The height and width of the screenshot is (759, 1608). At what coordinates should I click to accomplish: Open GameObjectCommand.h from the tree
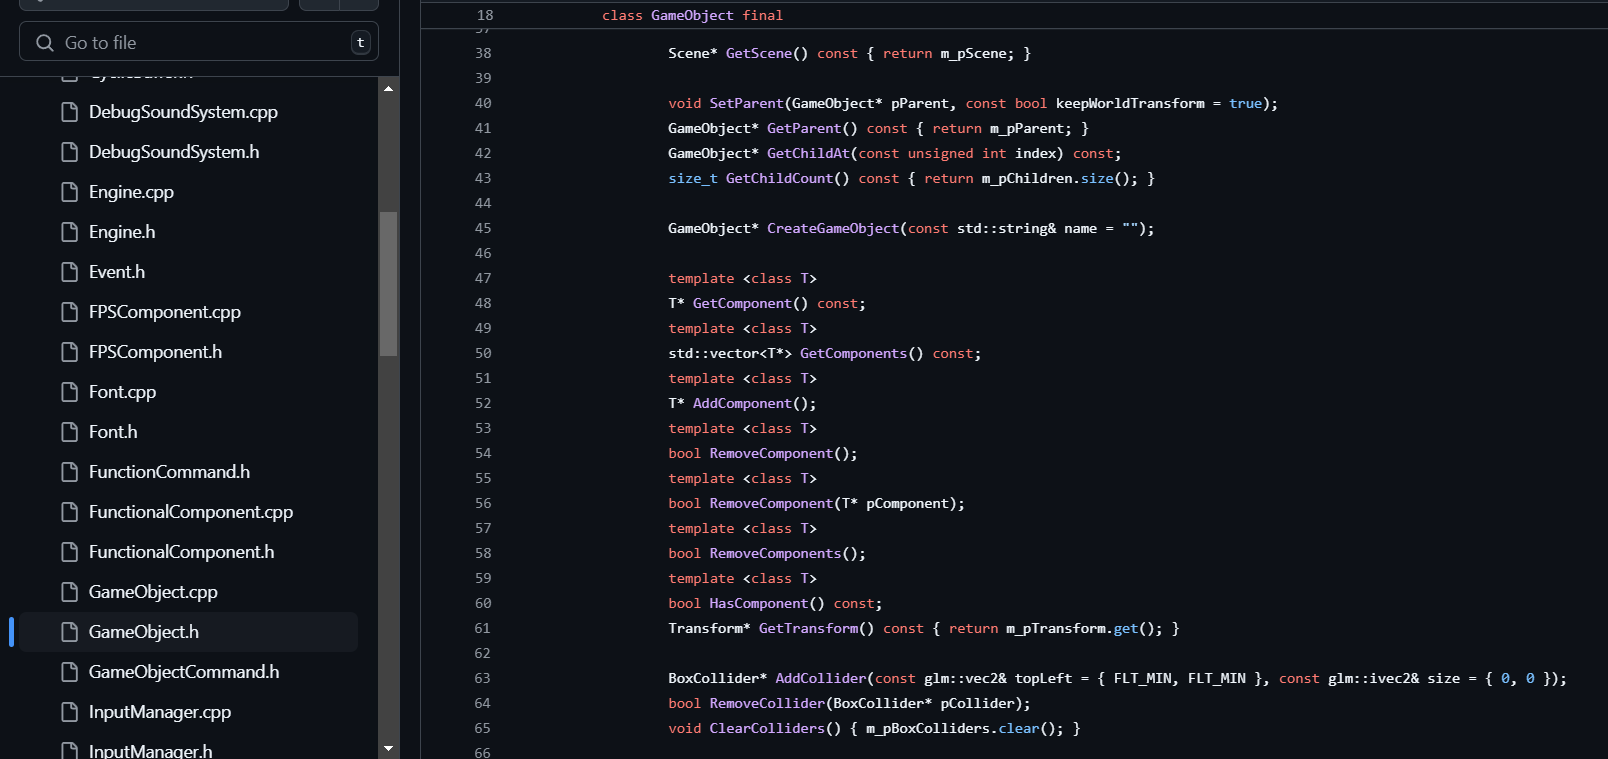[x=184, y=672]
